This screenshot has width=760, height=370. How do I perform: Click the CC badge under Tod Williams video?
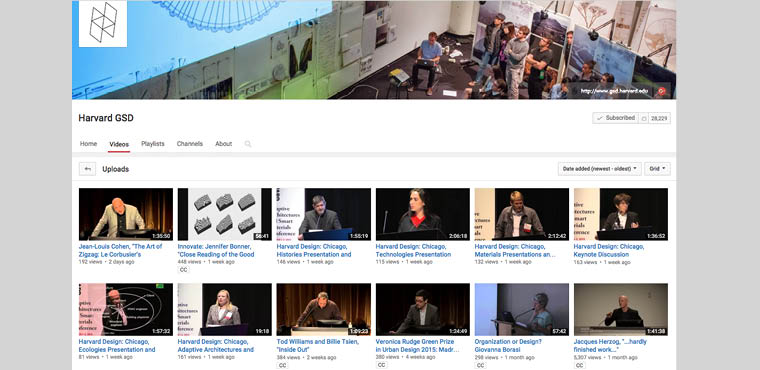(x=283, y=365)
